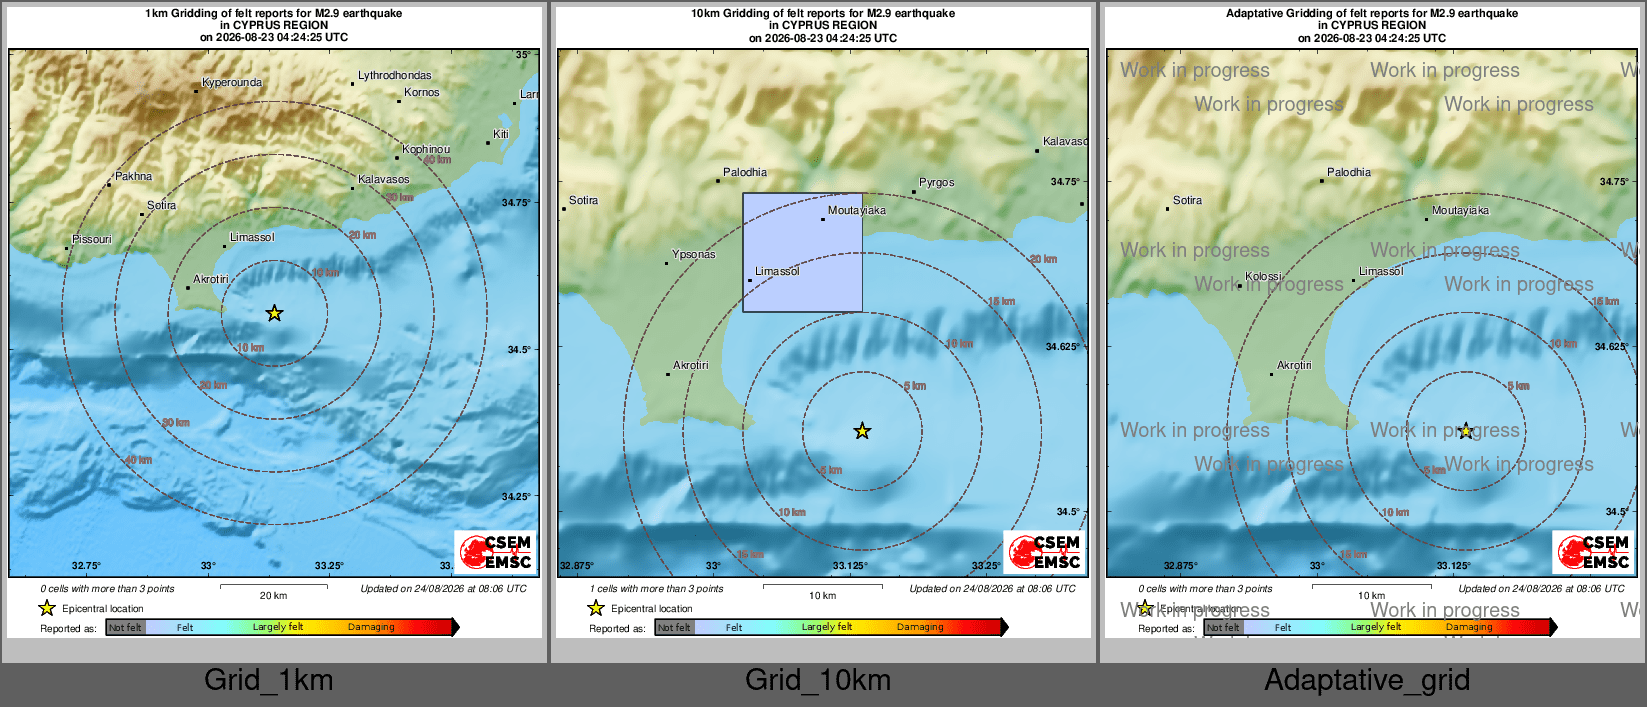Viewport: 1647px width, 707px height.
Task: Click 'Largely felt' in the Grid_10km legend bar
Action: (827, 627)
